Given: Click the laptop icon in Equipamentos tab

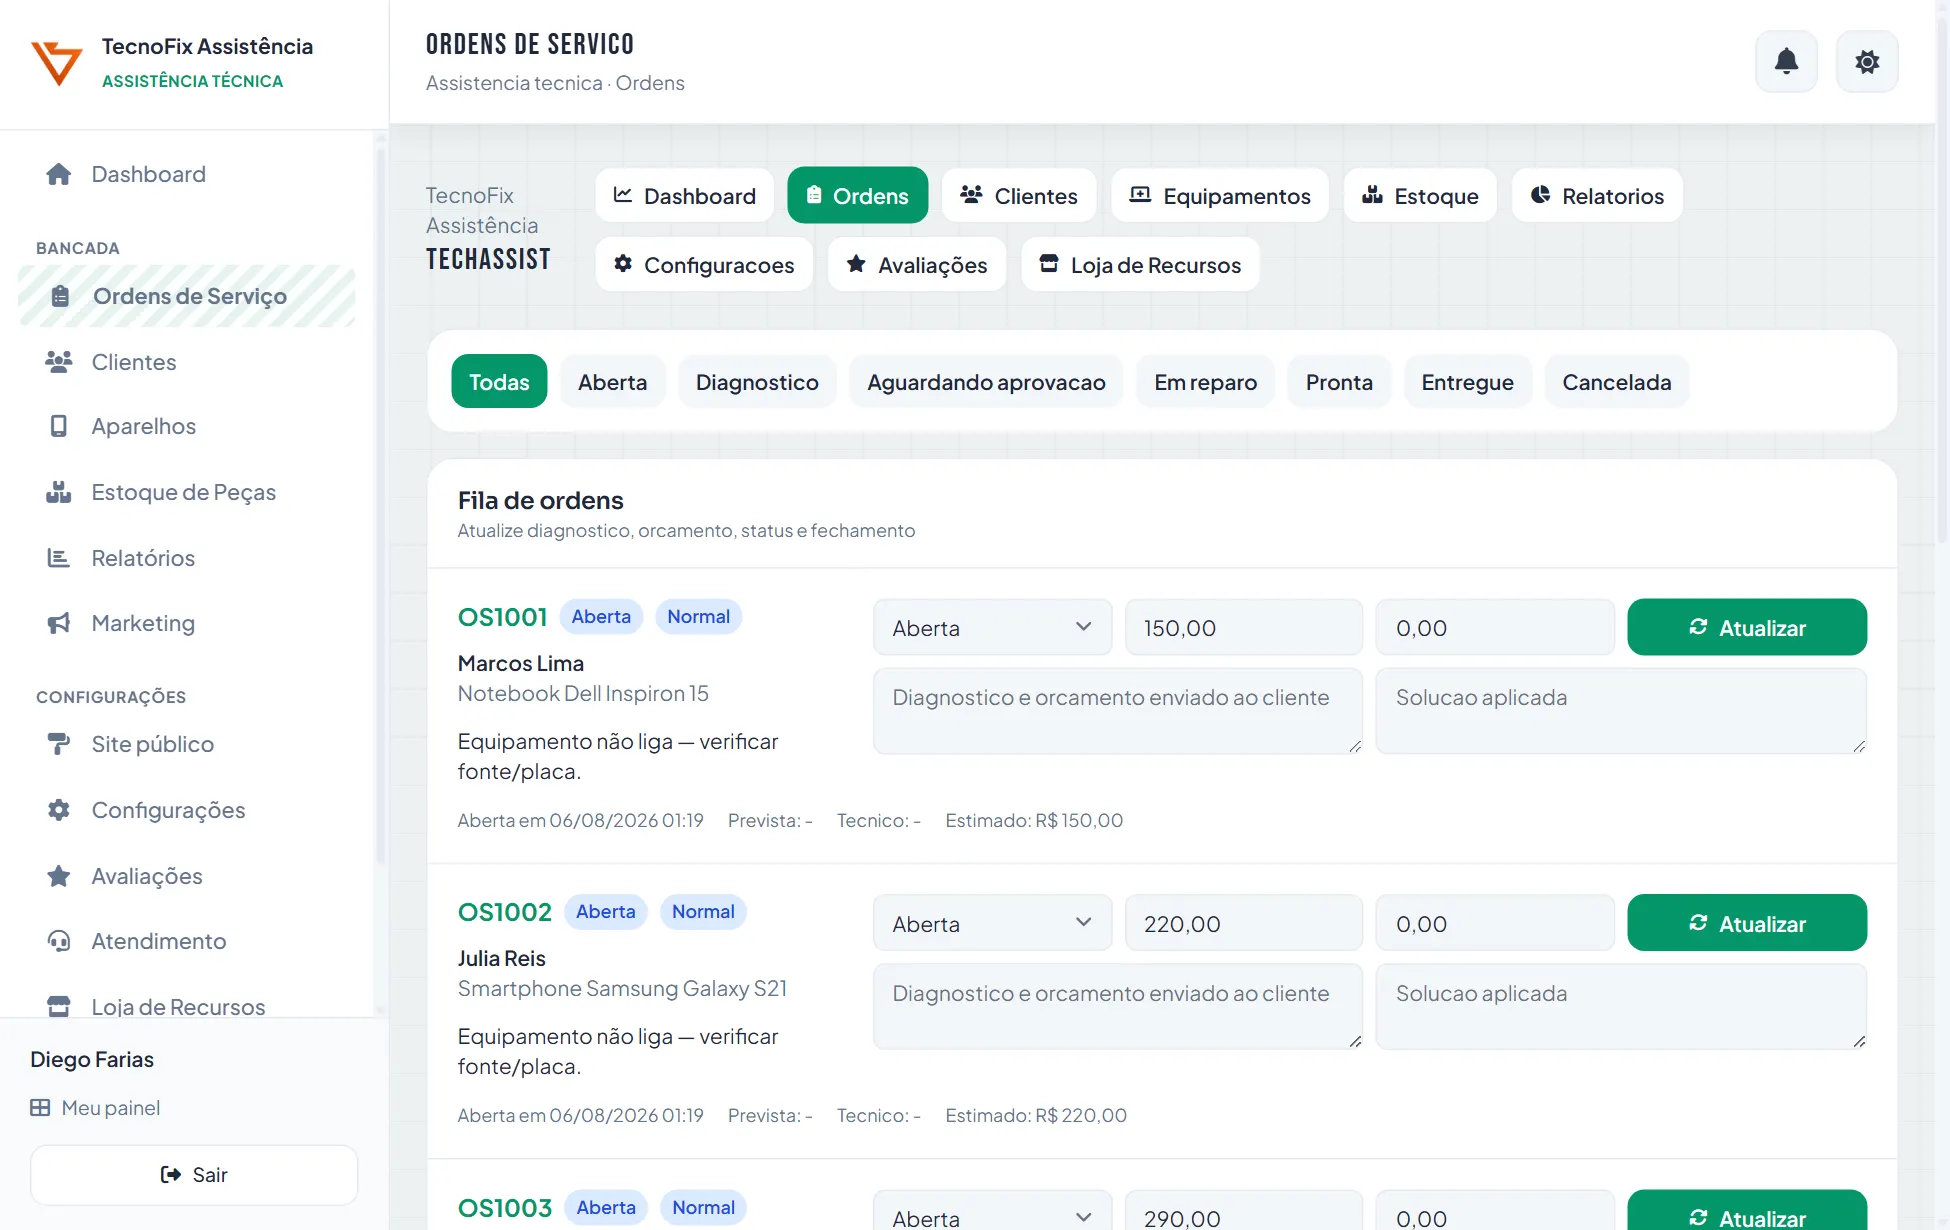Looking at the screenshot, I should [1140, 195].
